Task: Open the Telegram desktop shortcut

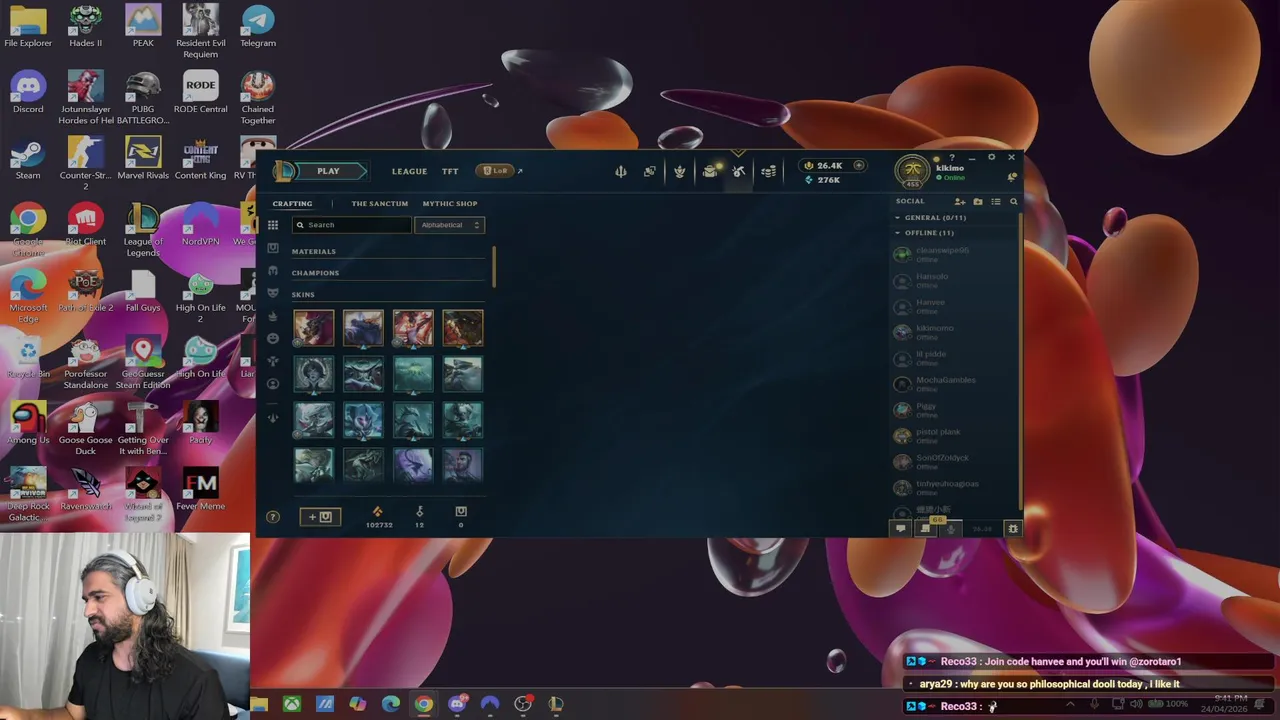Action: pyautogui.click(x=258, y=27)
